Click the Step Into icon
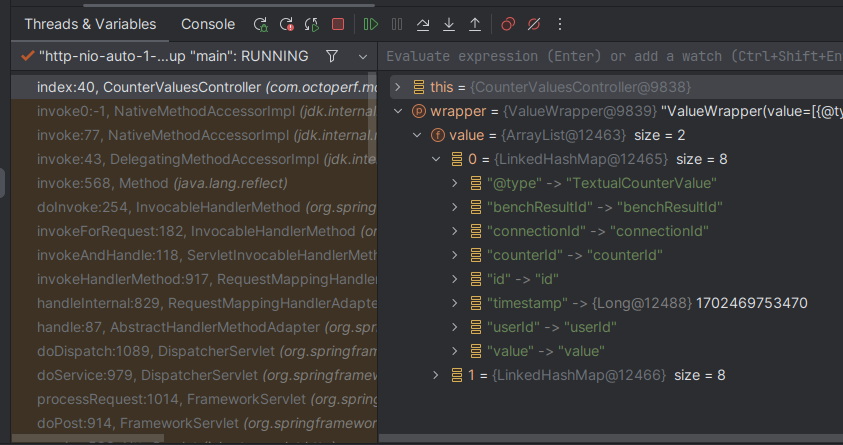The width and height of the screenshot is (843, 445). pyautogui.click(x=449, y=24)
